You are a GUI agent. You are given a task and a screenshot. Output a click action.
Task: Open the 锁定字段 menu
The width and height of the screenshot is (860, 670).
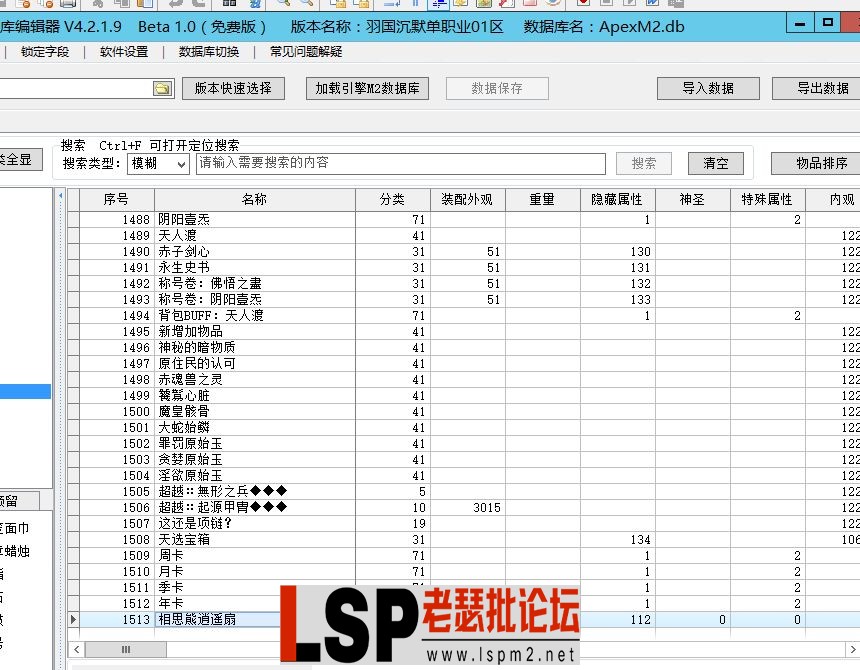click(x=45, y=52)
